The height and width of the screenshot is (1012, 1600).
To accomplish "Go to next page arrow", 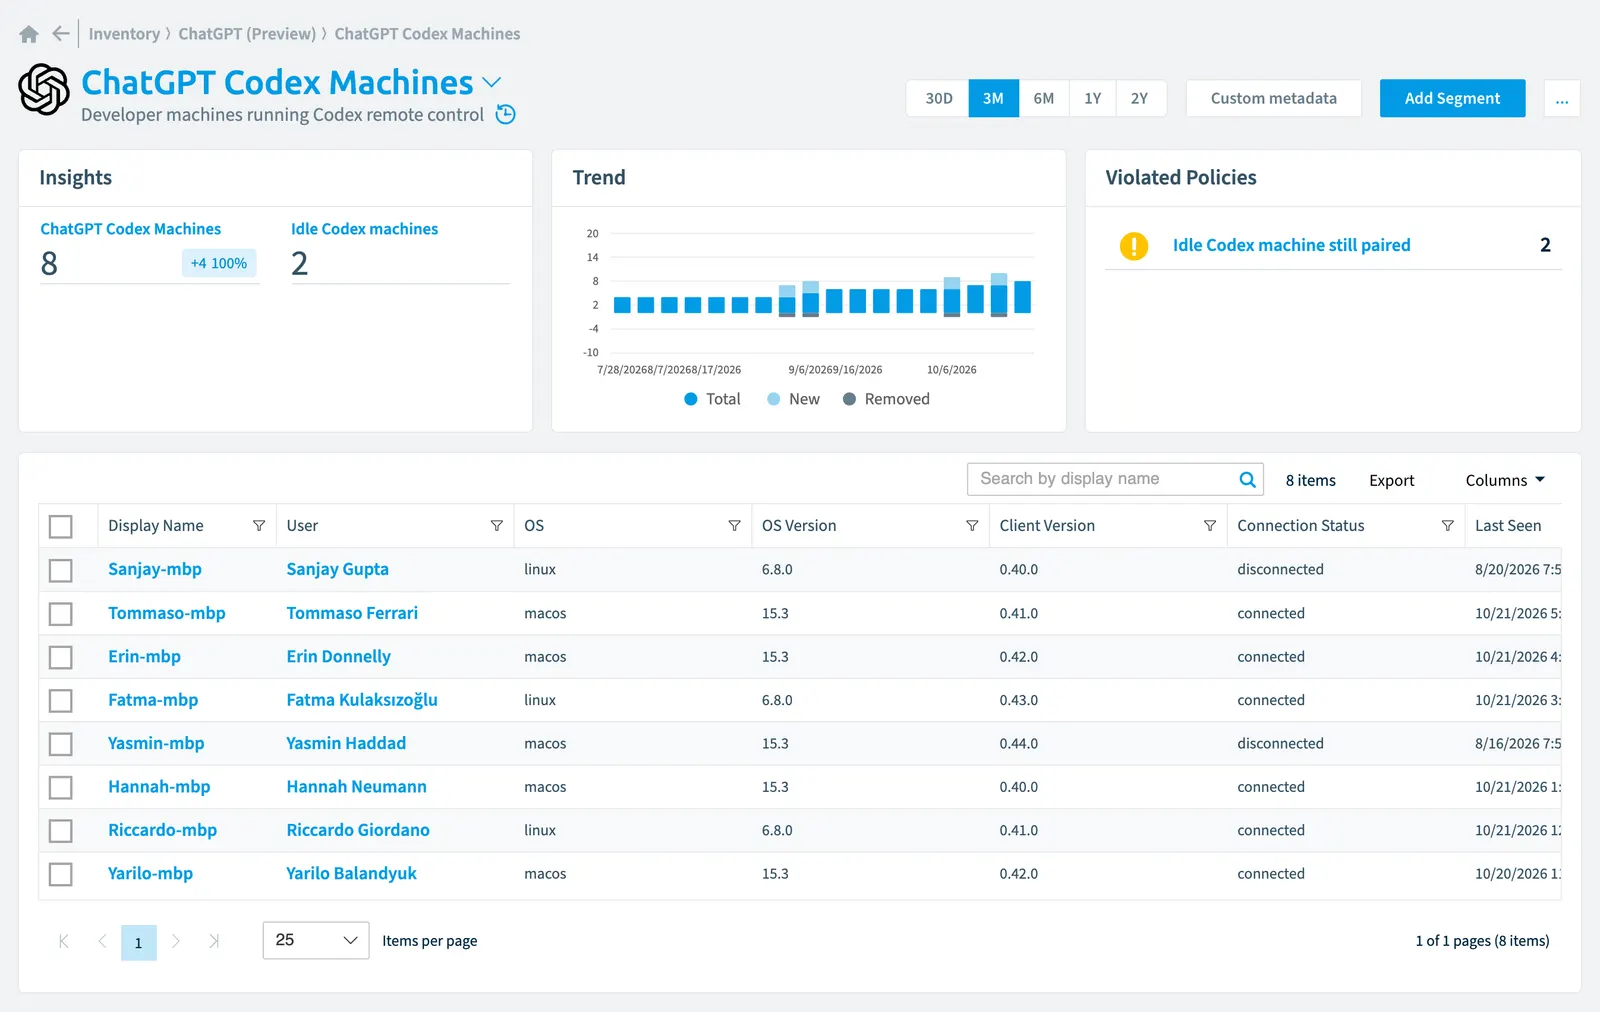I will pyautogui.click(x=176, y=941).
